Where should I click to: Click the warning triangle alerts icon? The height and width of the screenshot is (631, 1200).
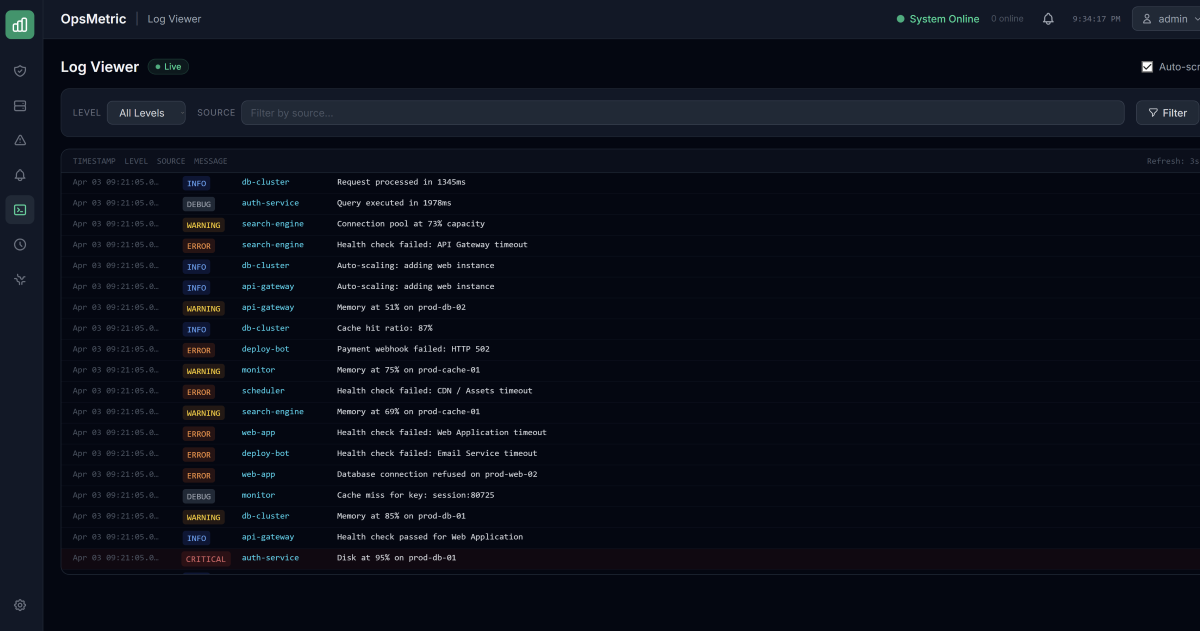click(20, 140)
